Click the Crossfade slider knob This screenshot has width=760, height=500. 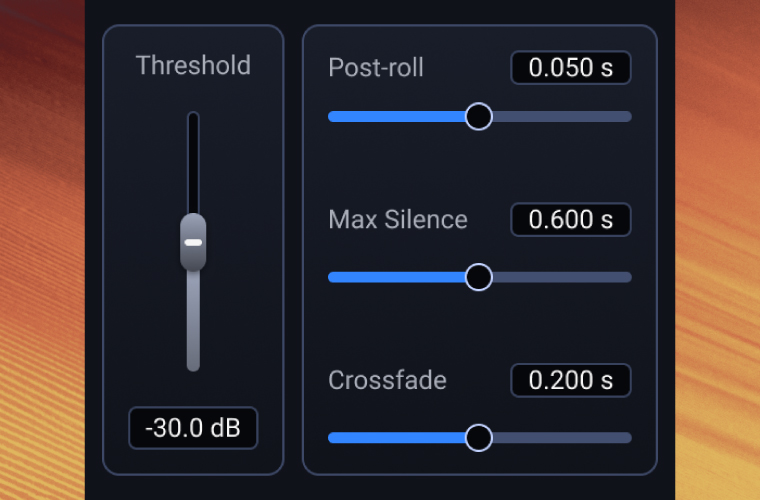pos(479,437)
